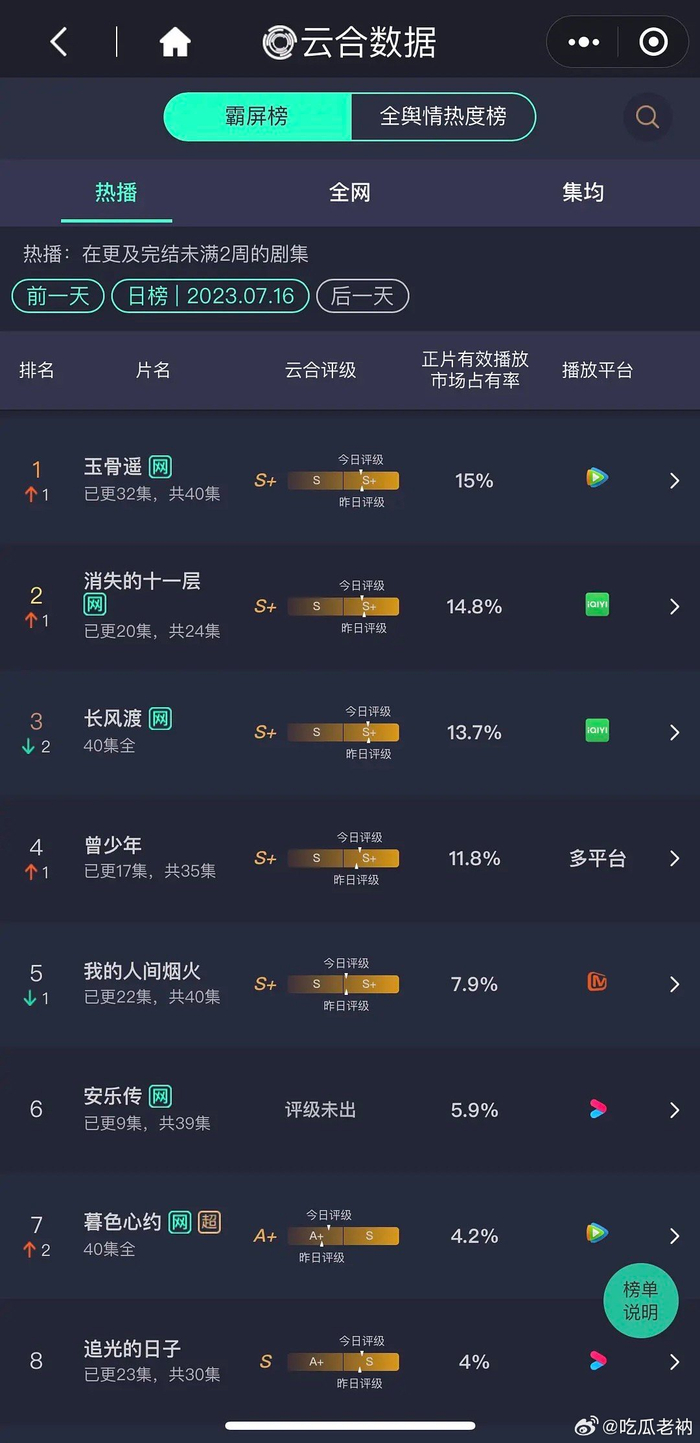The height and width of the screenshot is (1443, 700).
Task: Tap the back arrow at top left
Action: [x=57, y=42]
